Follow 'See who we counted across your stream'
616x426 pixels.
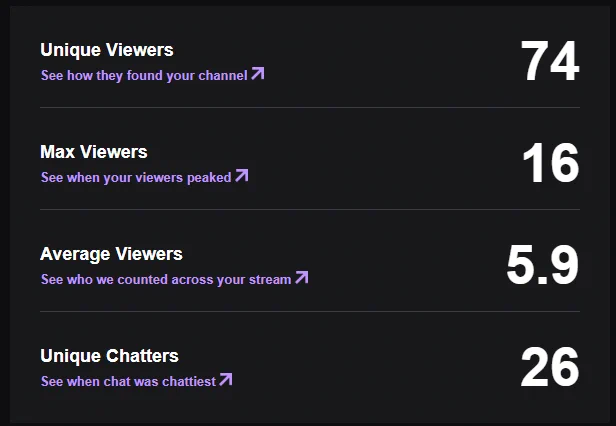coord(174,279)
